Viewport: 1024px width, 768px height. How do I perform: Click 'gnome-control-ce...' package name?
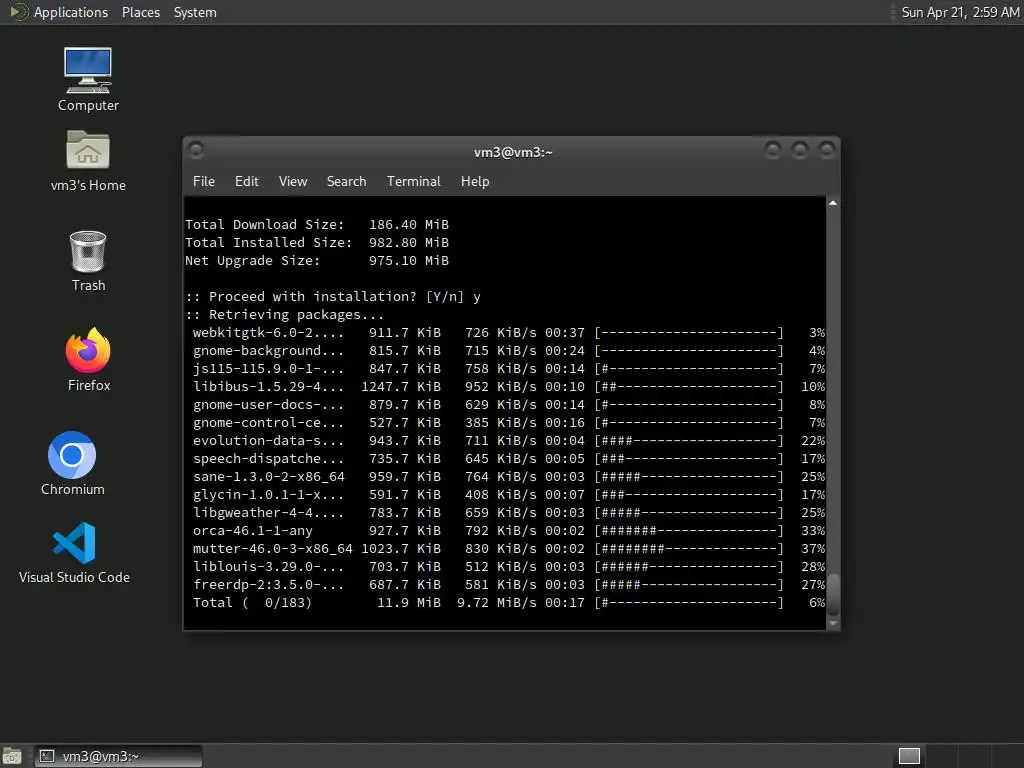[x=268, y=423]
